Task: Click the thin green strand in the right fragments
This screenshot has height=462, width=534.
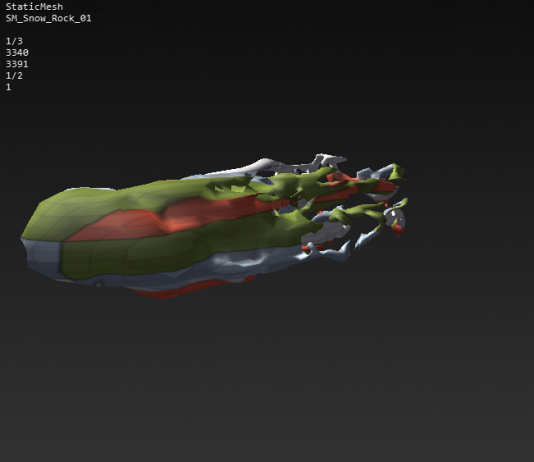Action: [x=361, y=213]
